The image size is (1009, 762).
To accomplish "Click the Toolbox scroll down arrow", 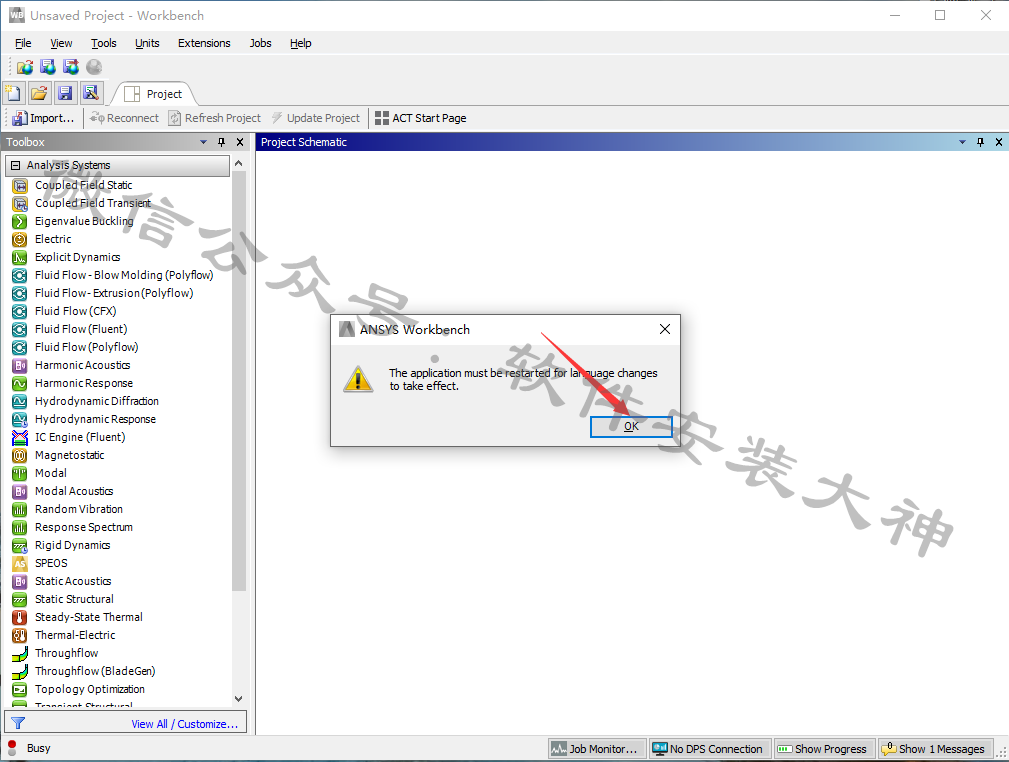I will pos(239,699).
